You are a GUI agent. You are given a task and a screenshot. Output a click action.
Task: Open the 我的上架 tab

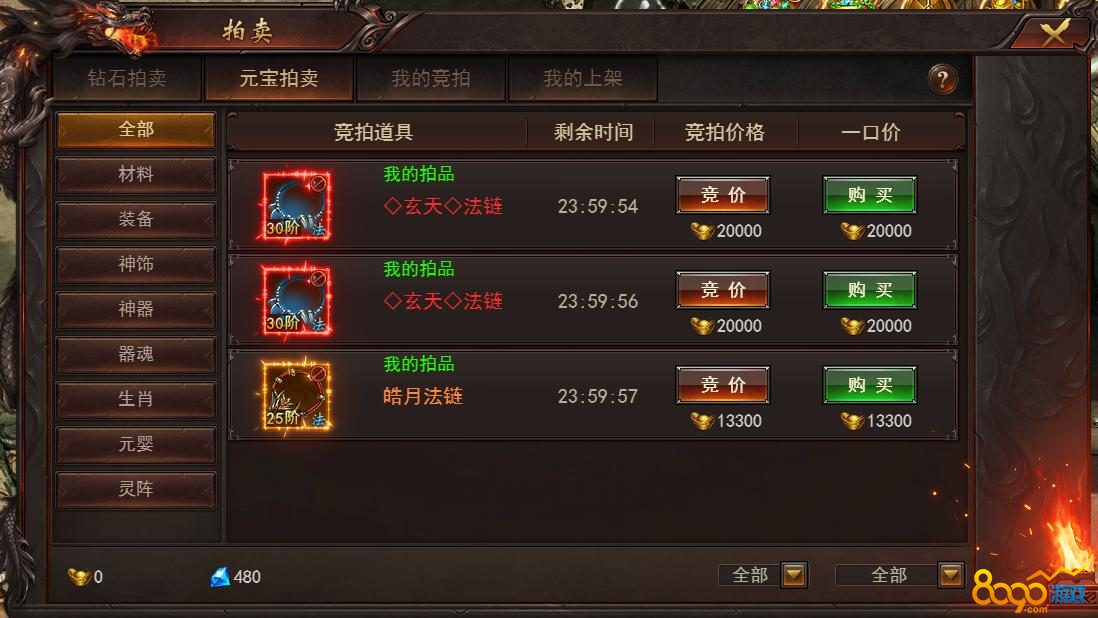pos(583,78)
